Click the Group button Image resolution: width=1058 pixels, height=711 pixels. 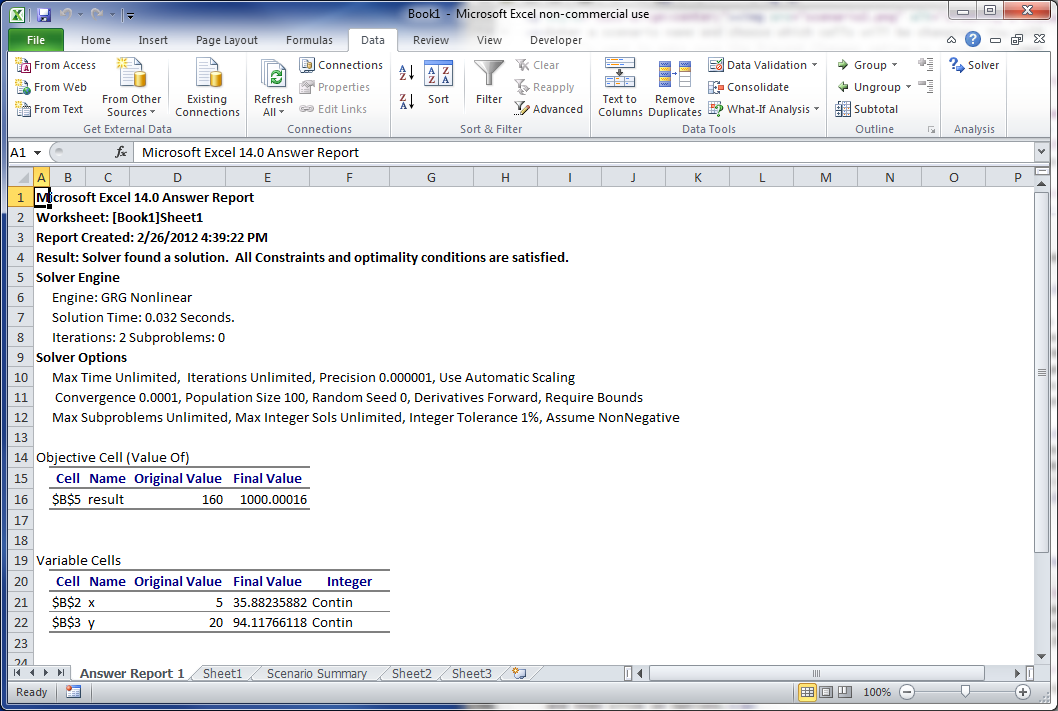tap(862, 65)
